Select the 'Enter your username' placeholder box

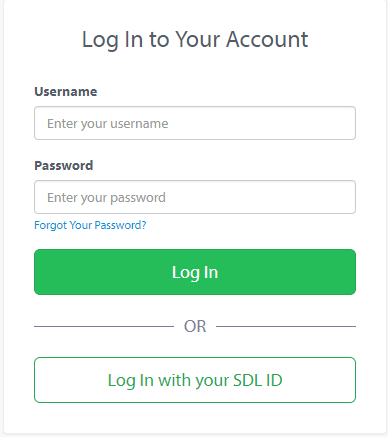click(195, 123)
